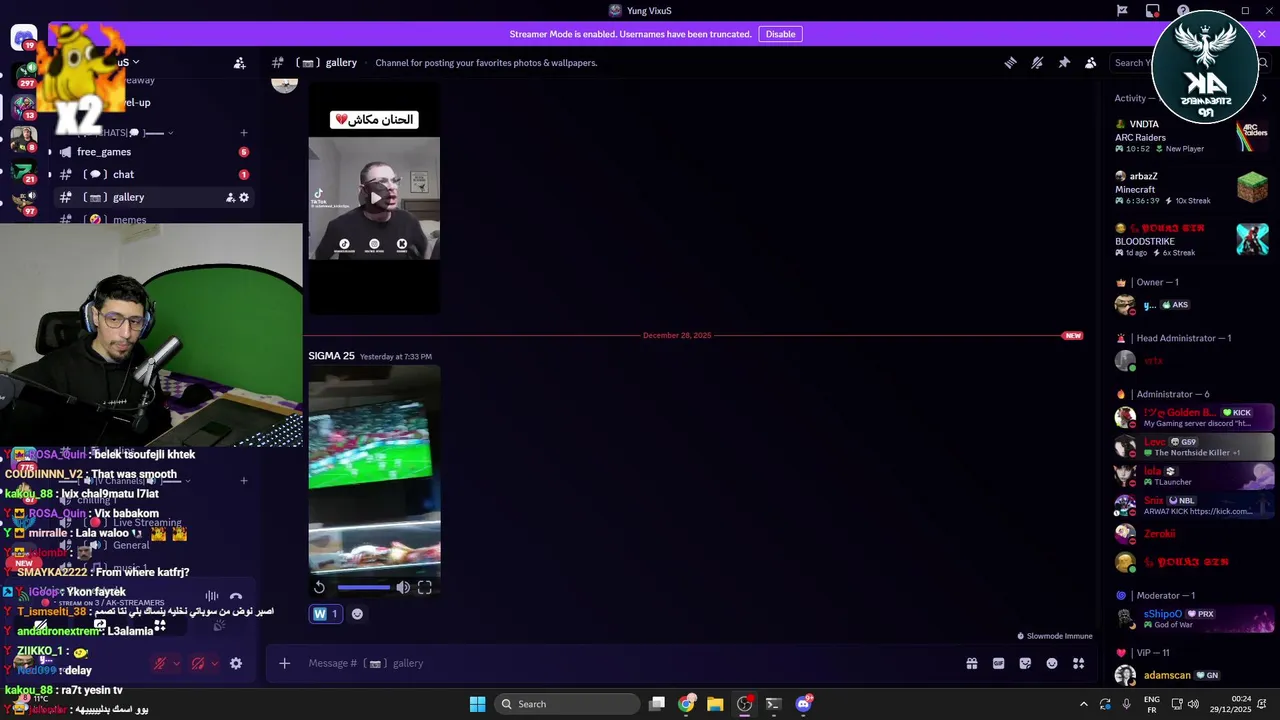Expand the Activity section arrow
The image size is (1280, 720).
click(x=1264, y=98)
